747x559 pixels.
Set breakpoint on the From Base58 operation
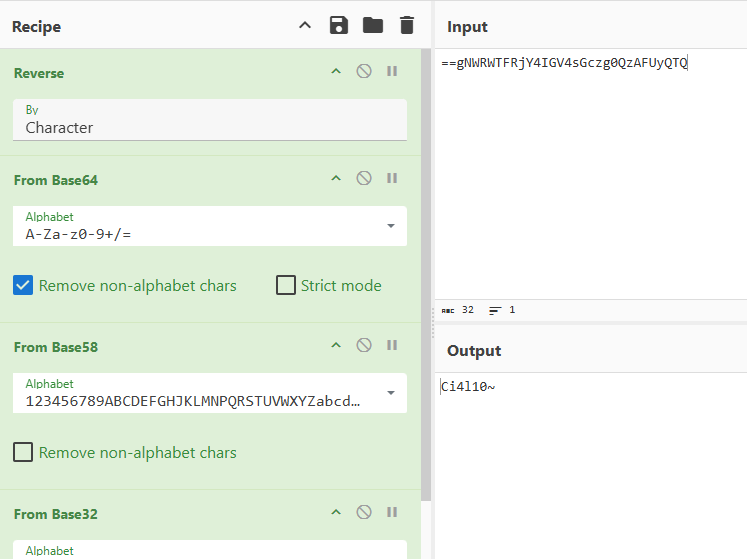click(x=392, y=346)
